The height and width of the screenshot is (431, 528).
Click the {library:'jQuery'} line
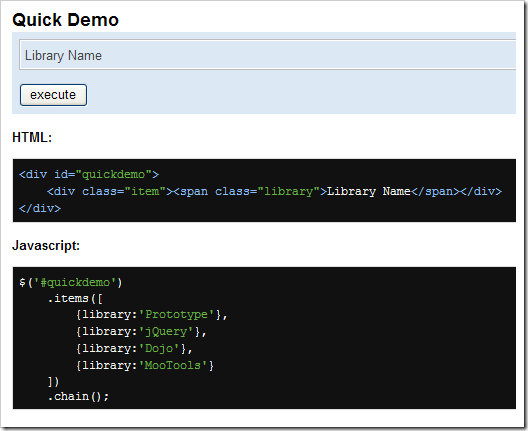pos(141,332)
